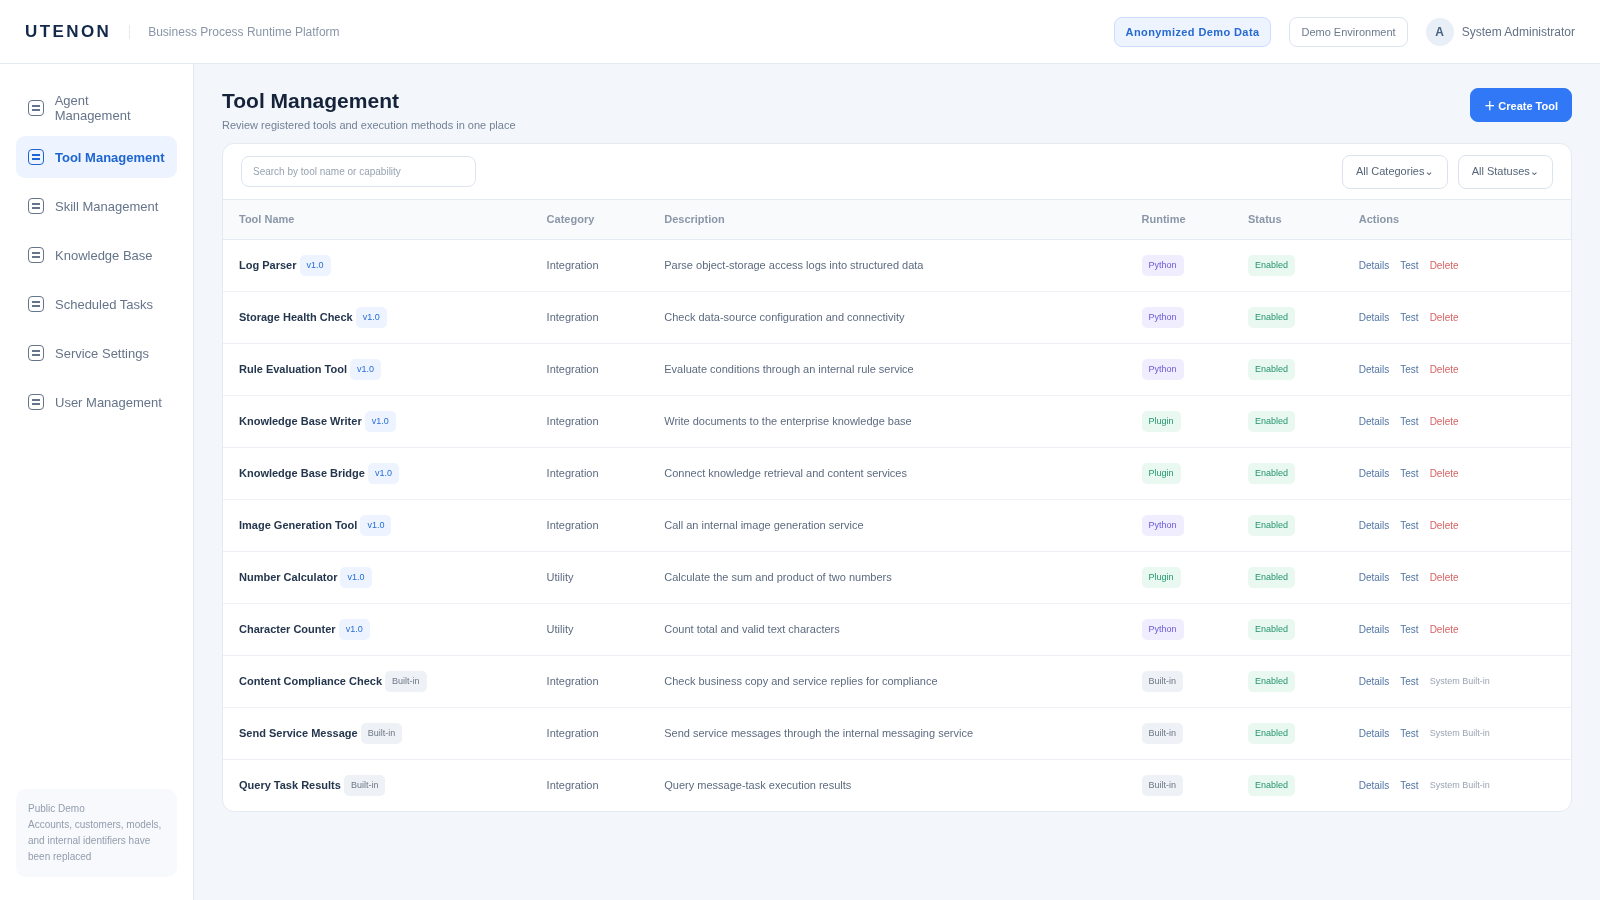Open Details for Log Parser
This screenshot has width=1600, height=900.
tap(1374, 266)
